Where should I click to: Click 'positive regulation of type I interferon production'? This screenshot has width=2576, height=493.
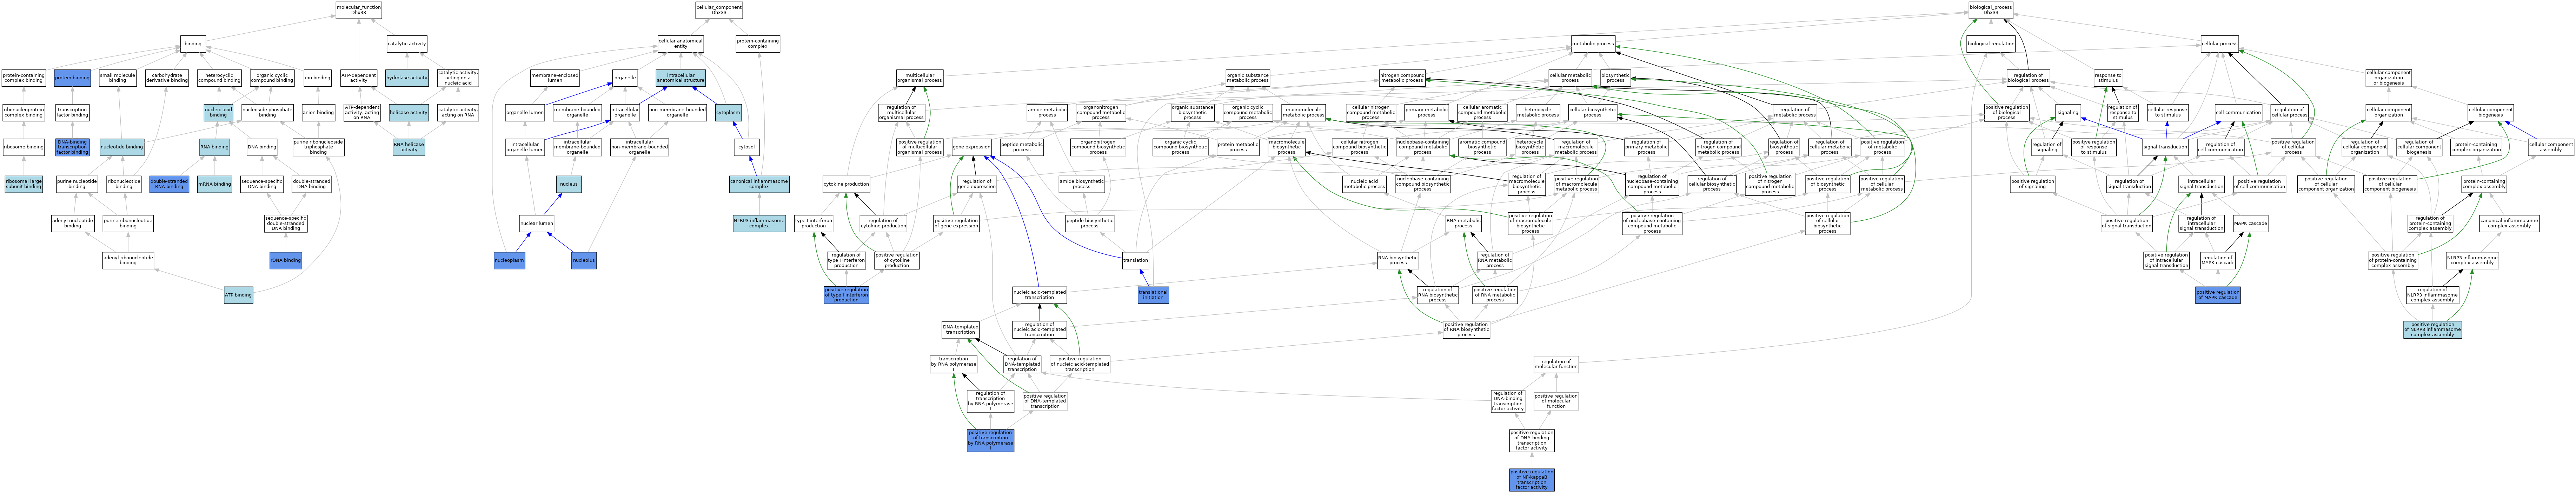pyautogui.click(x=846, y=295)
